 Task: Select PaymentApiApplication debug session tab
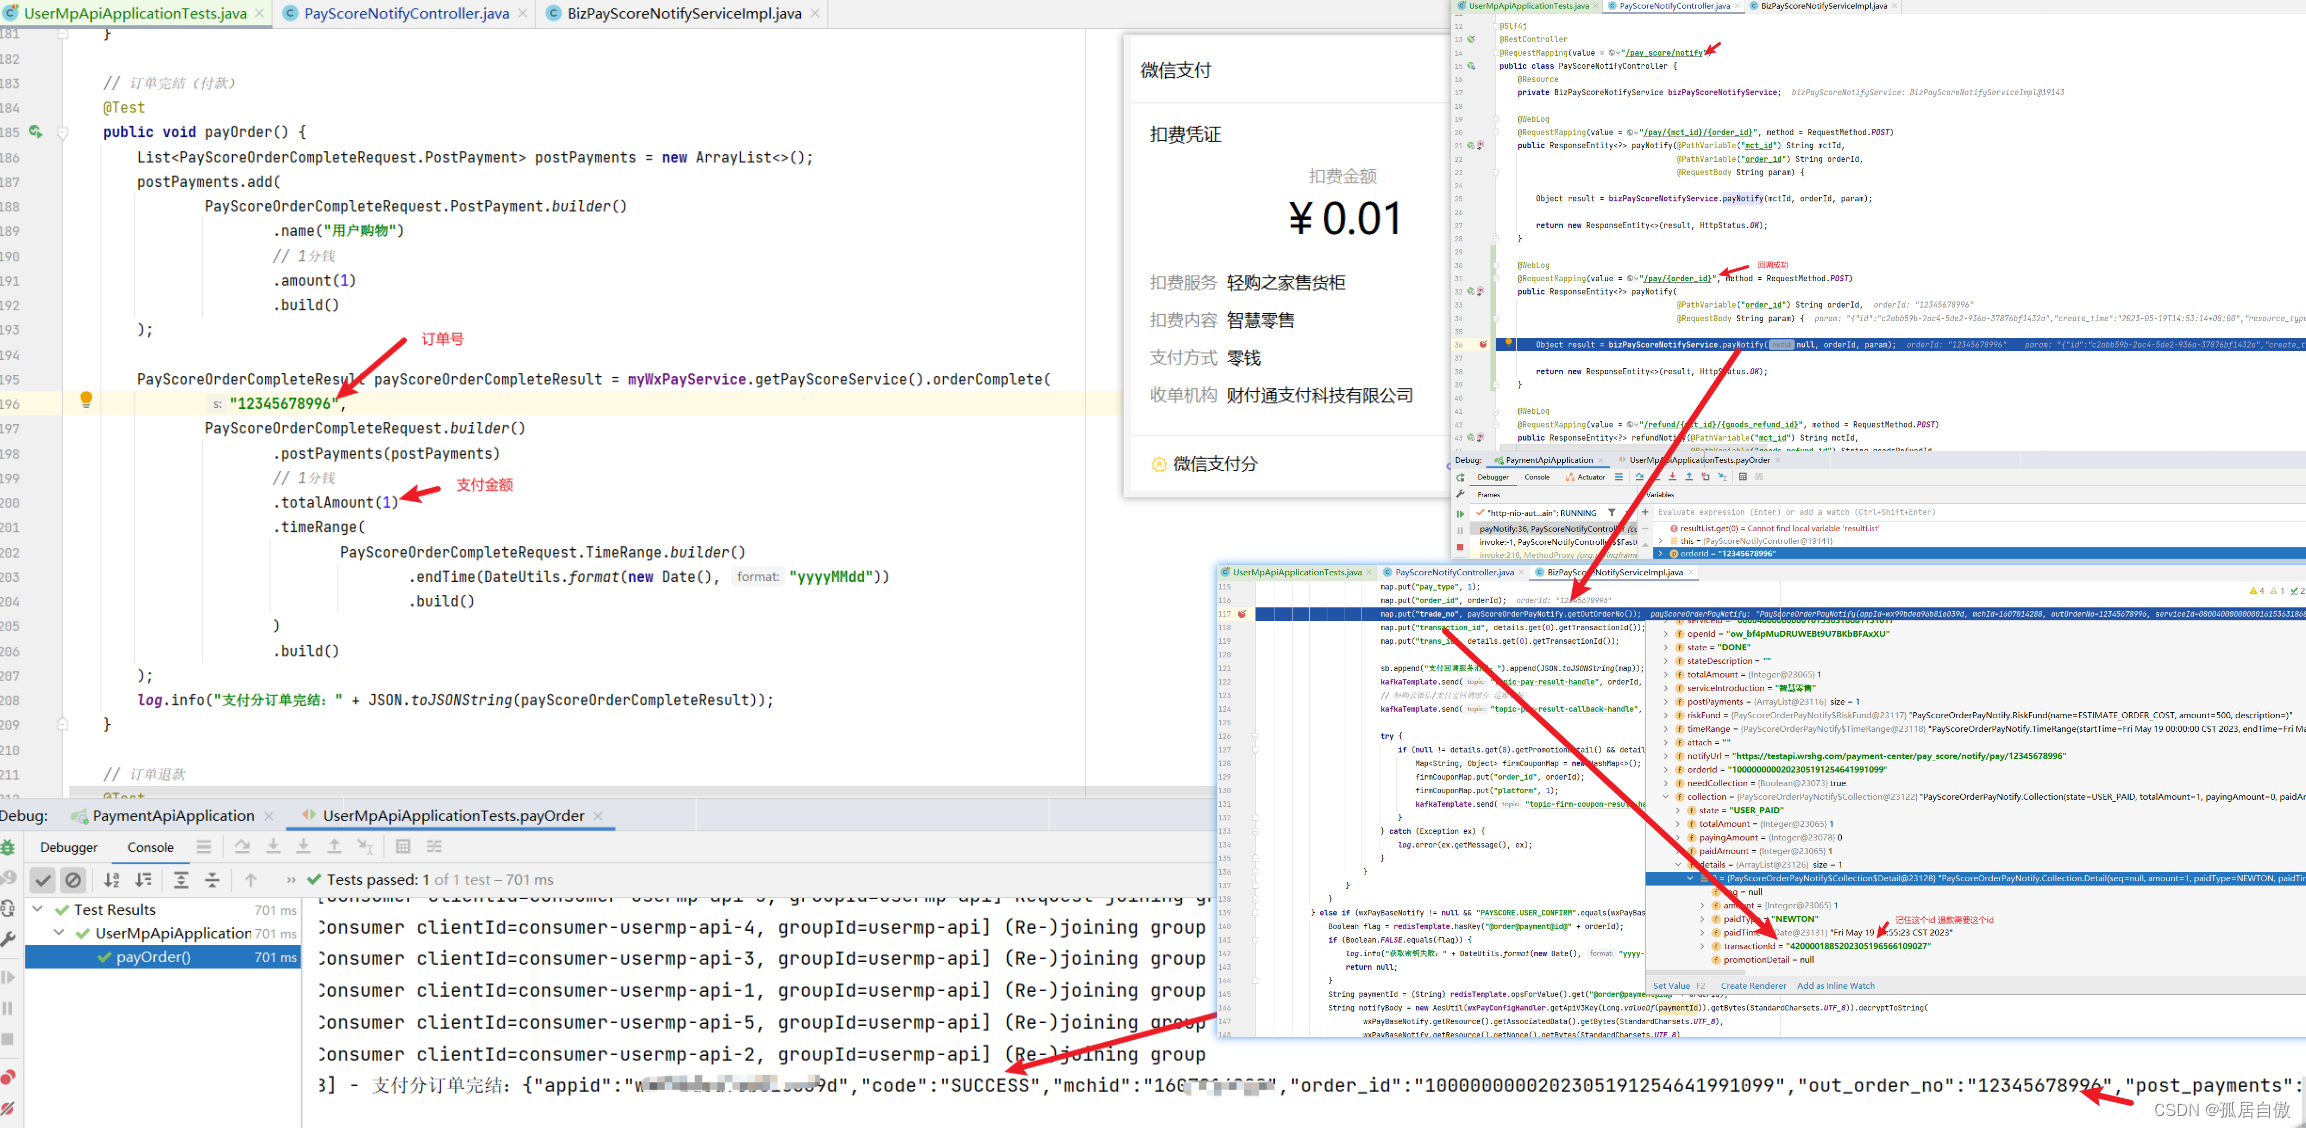(173, 816)
